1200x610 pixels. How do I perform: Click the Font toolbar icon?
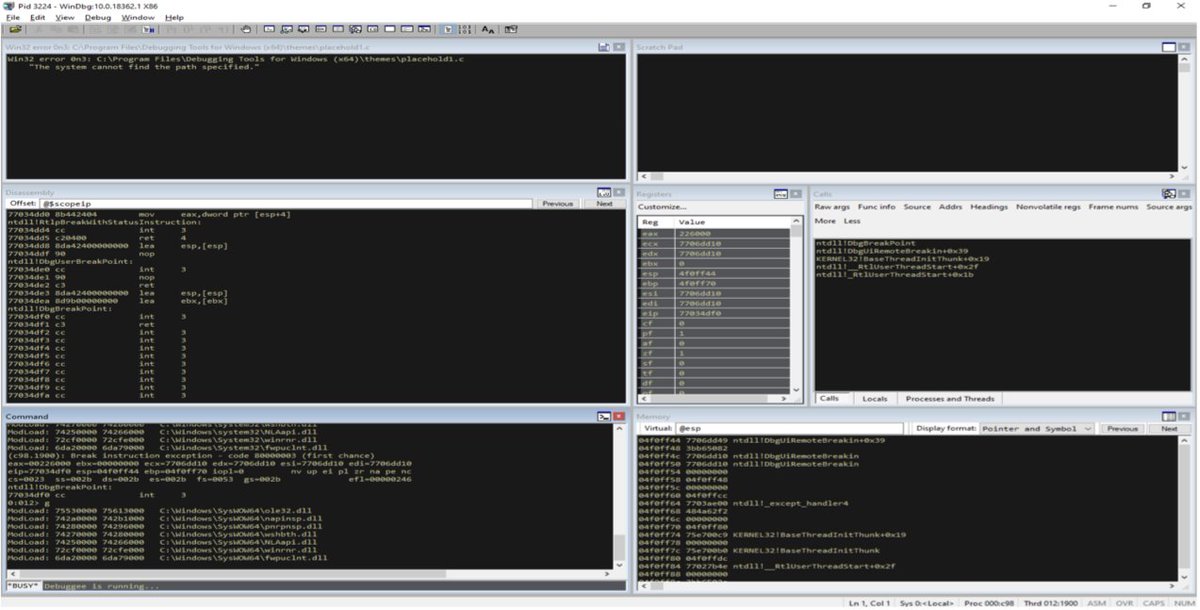pos(487,30)
